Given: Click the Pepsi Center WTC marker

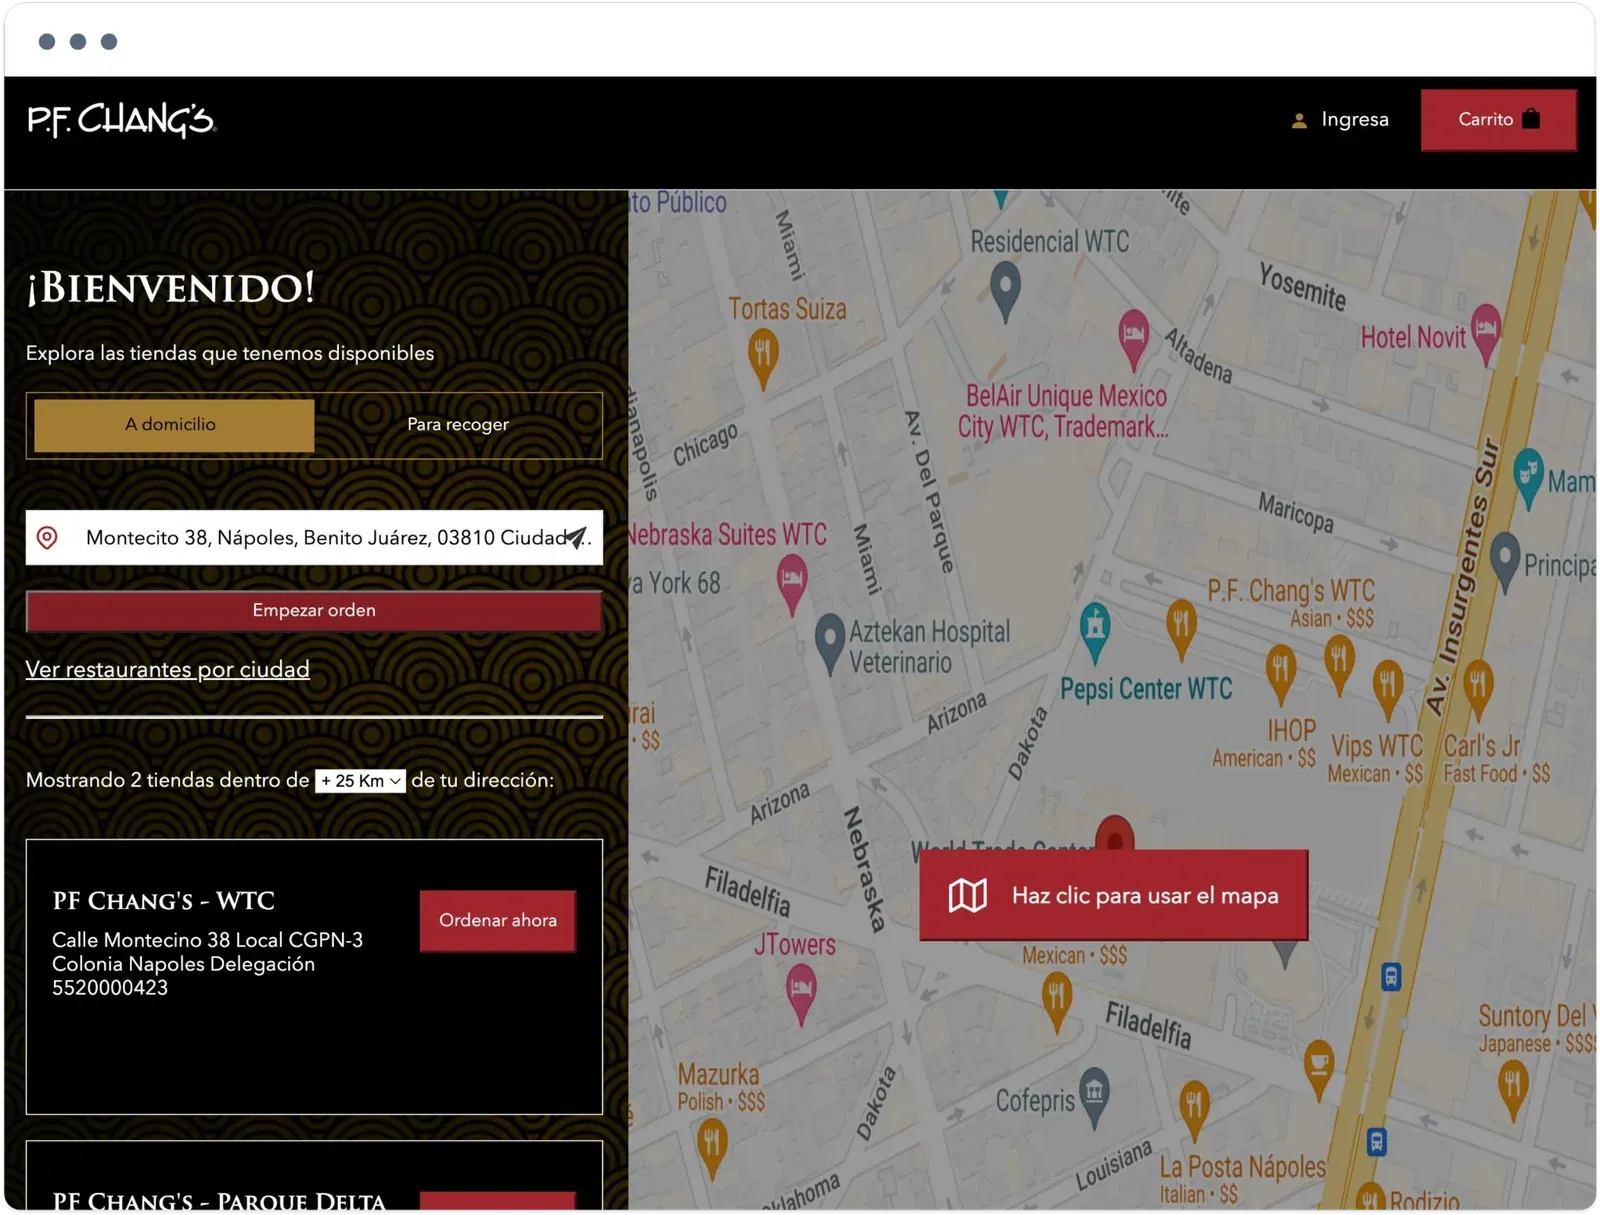Looking at the screenshot, I should tap(1095, 633).
